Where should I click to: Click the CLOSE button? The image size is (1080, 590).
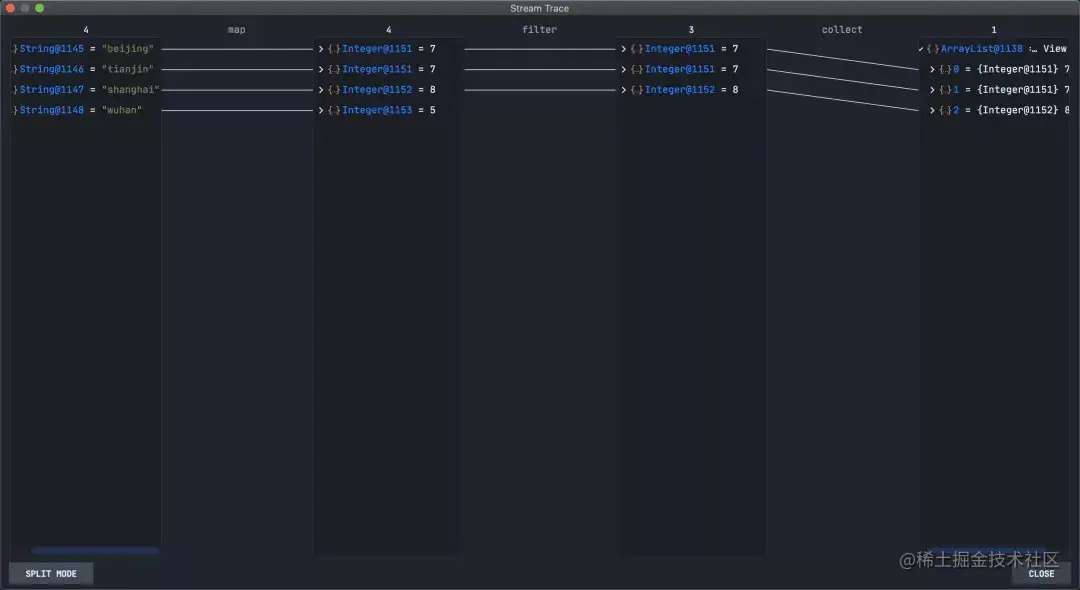(1041, 573)
